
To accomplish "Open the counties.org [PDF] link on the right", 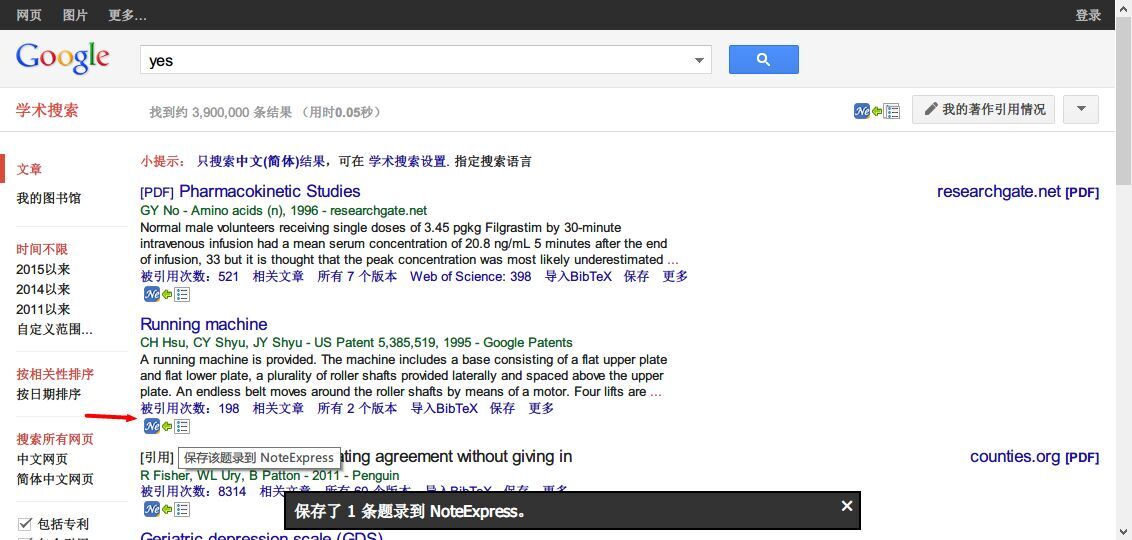I will [1035, 457].
